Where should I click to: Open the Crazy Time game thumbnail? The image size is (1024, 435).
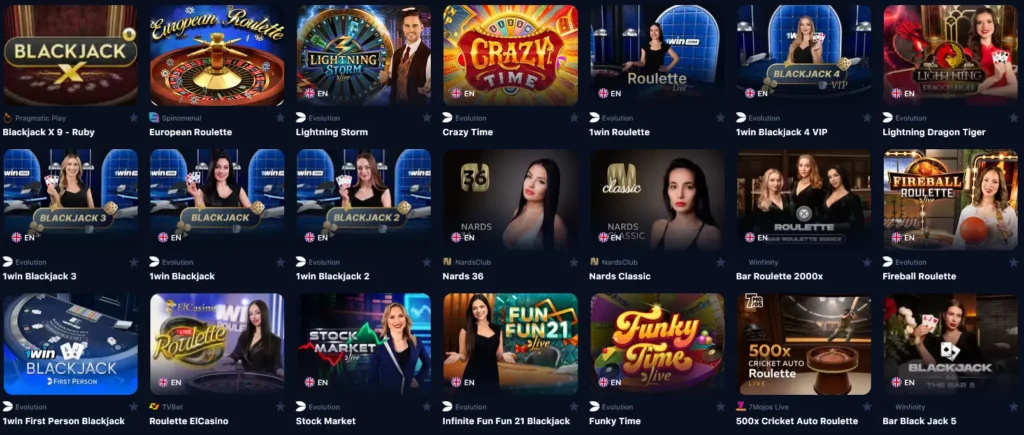[510, 55]
